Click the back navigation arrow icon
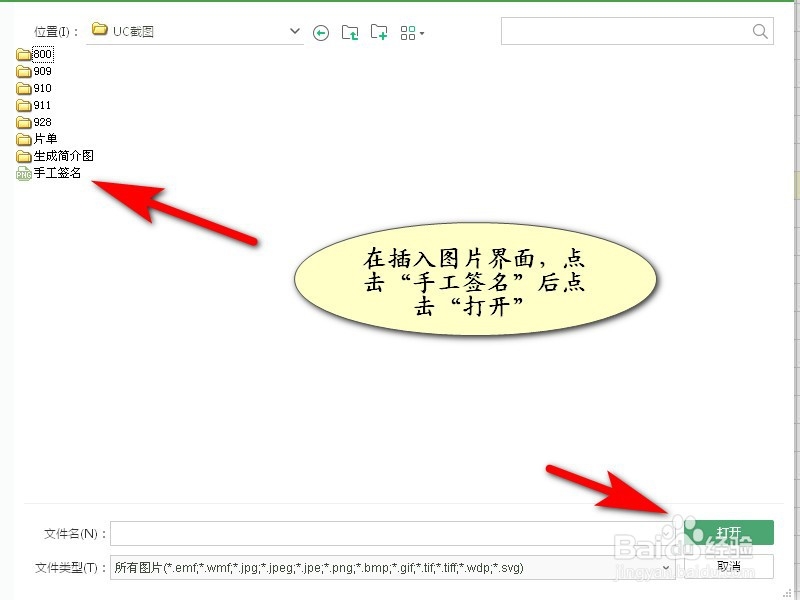800x600 pixels. coord(320,32)
